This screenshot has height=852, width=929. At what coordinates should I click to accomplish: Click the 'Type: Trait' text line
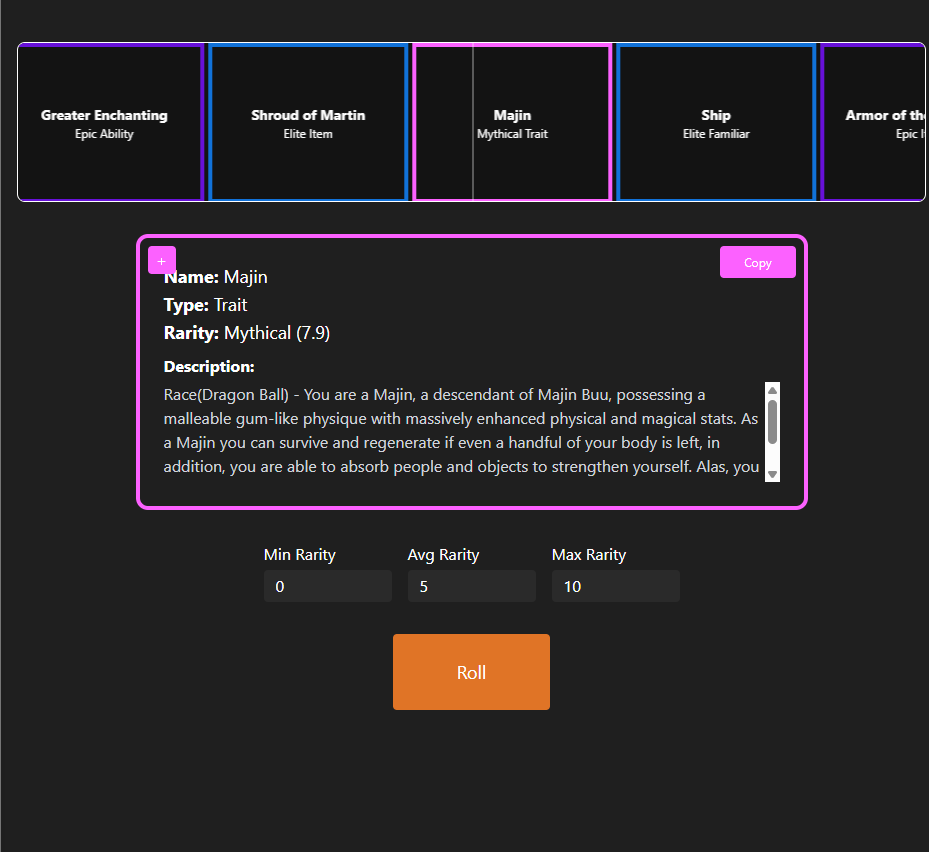[x=206, y=305]
